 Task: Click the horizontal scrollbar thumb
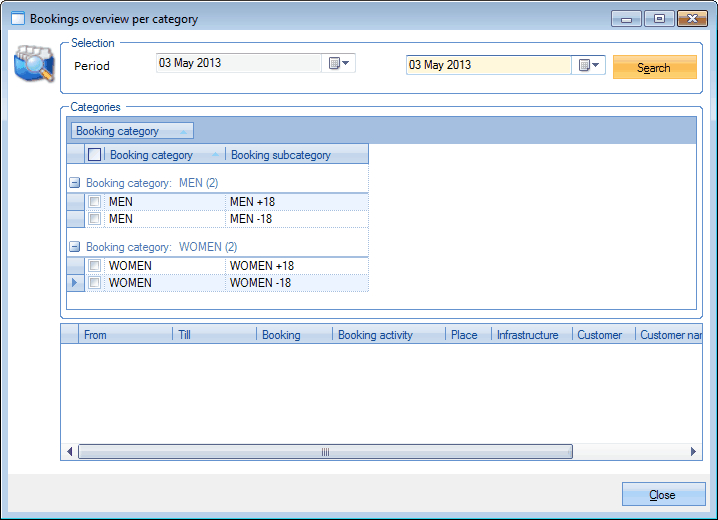[x=325, y=452]
